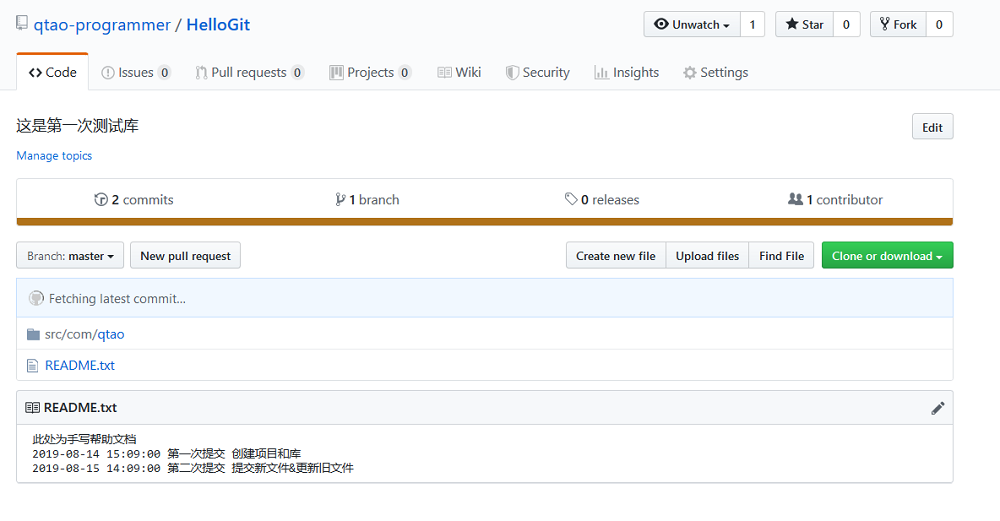Click the Projects board icon
Image resolution: width=1000 pixels, height=521 pixels.
point(336,73)
